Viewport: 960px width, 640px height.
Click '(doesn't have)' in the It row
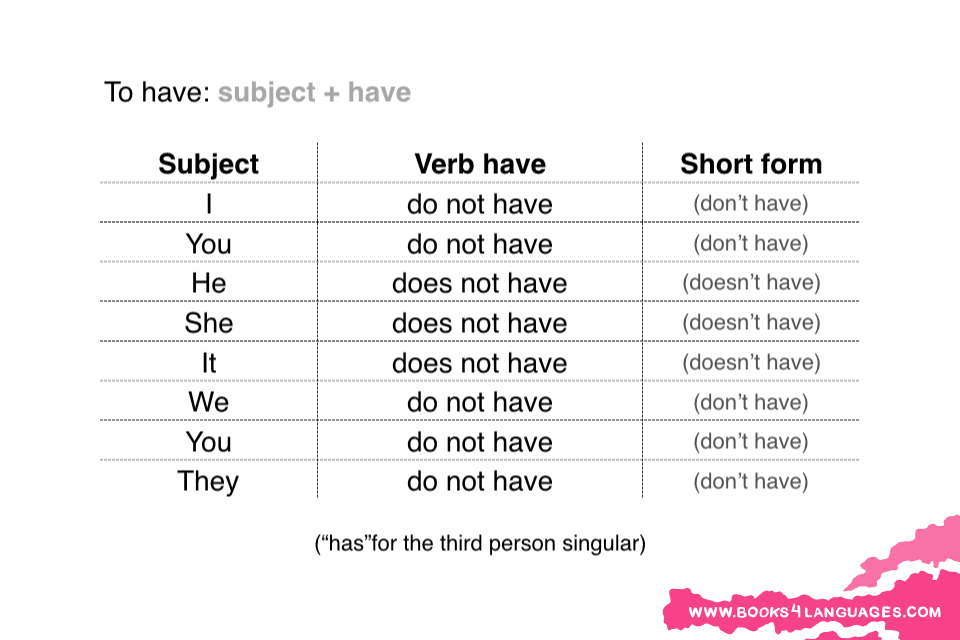pos(751,363)
